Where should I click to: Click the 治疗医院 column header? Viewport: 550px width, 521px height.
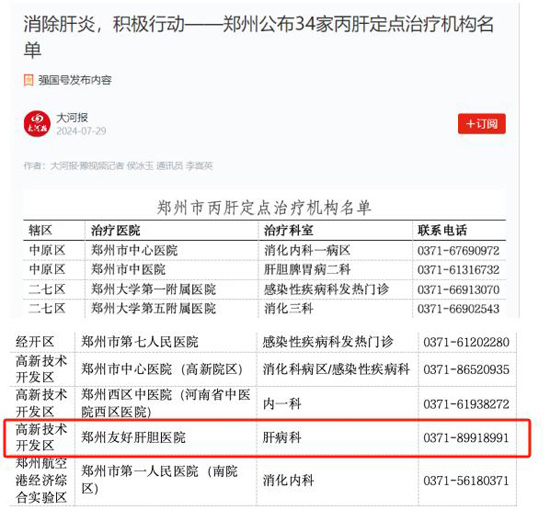pos(116,231)
